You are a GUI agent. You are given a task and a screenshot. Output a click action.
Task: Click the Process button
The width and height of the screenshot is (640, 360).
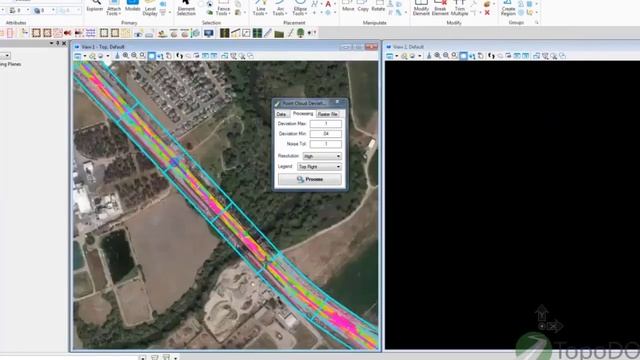pyautogui.click(x=310, y=179)
